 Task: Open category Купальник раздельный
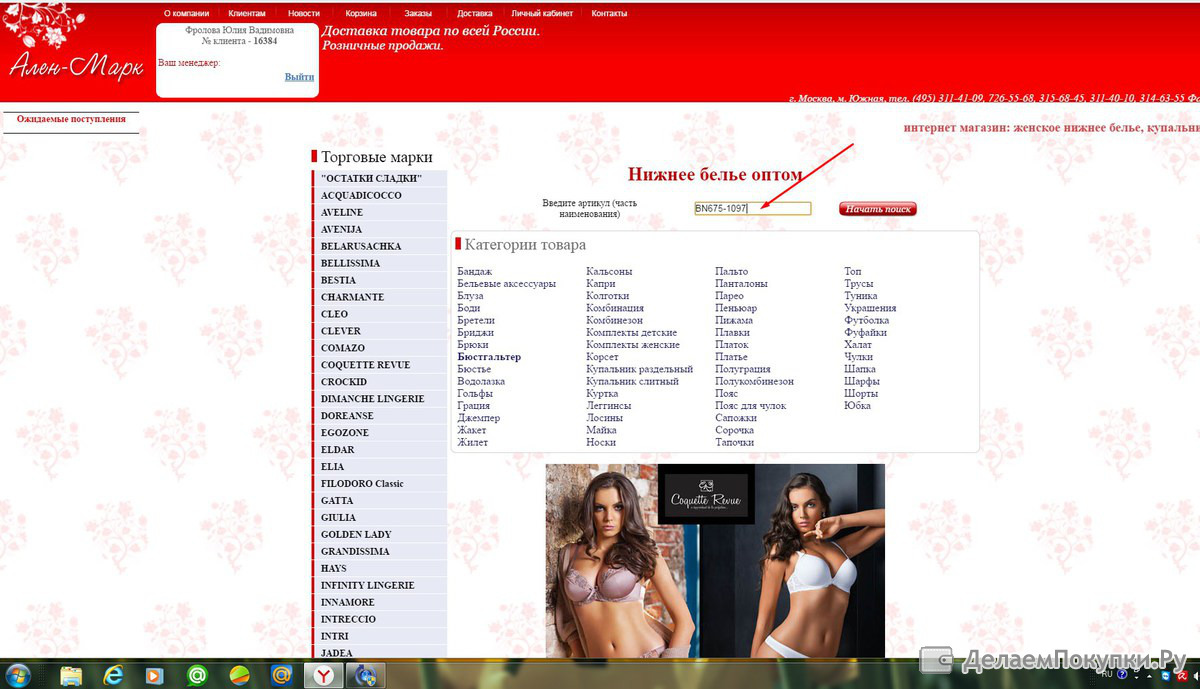639,369
